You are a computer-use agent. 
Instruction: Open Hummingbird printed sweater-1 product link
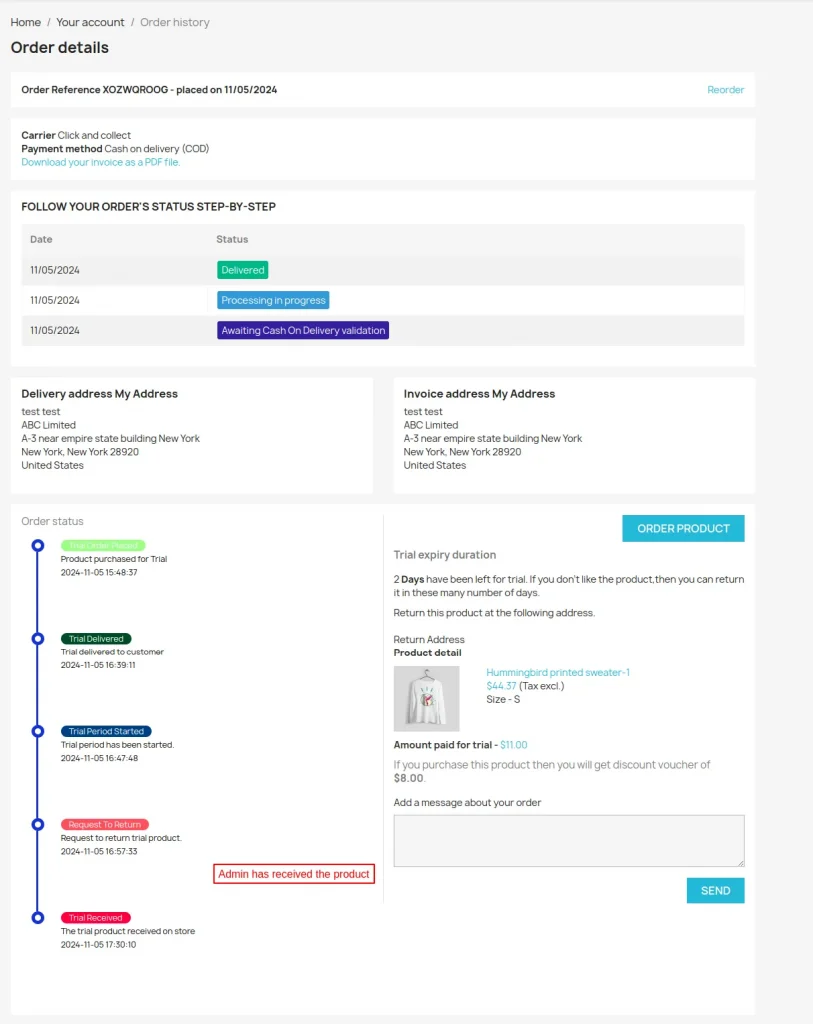[558, 672]
